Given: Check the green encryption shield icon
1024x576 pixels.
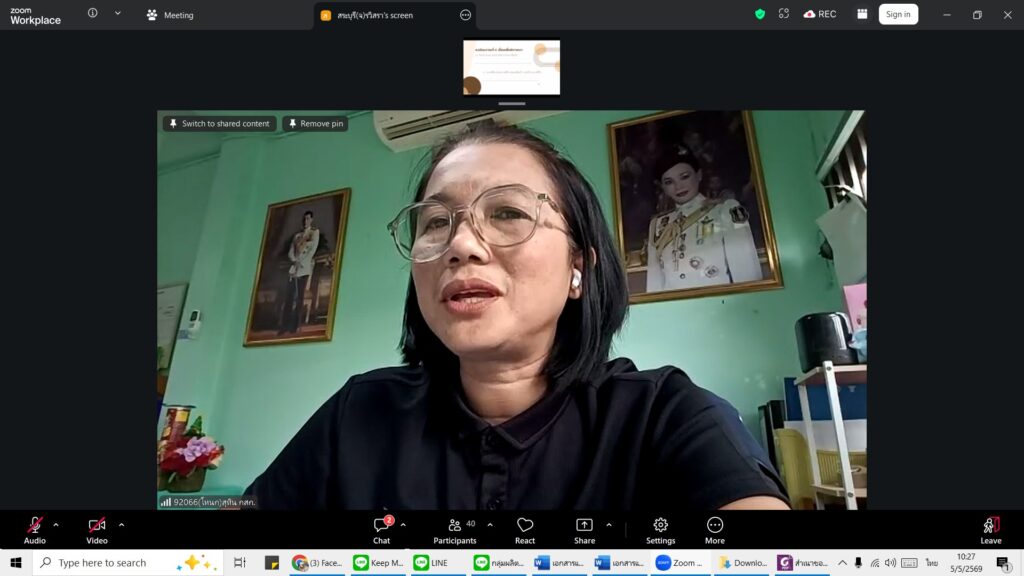Looking at the screenshot, I should click(x=760, y=14).
